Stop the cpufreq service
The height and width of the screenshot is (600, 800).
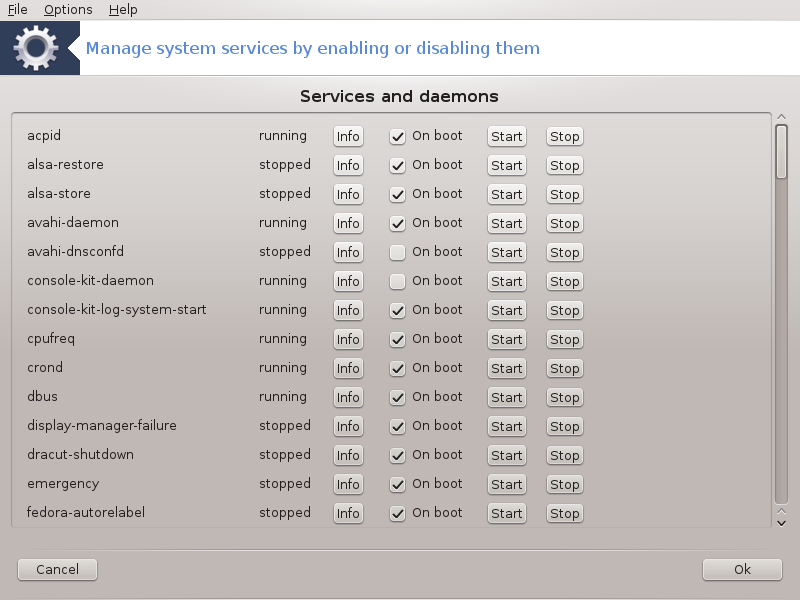564,339
